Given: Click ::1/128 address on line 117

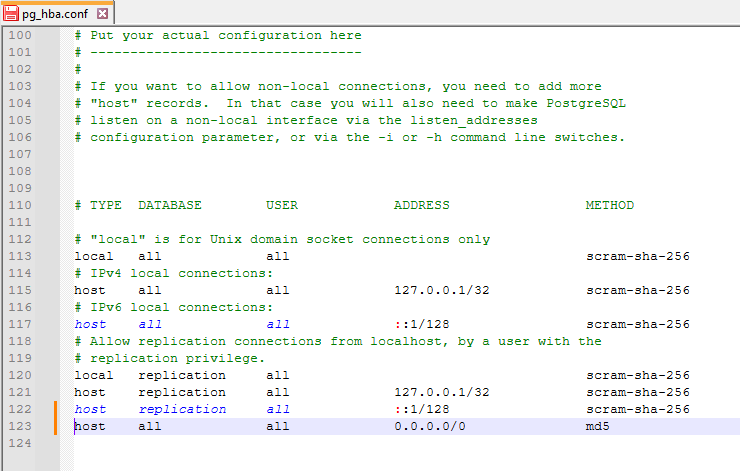Looking at the screenshot, I should [422, 324].
